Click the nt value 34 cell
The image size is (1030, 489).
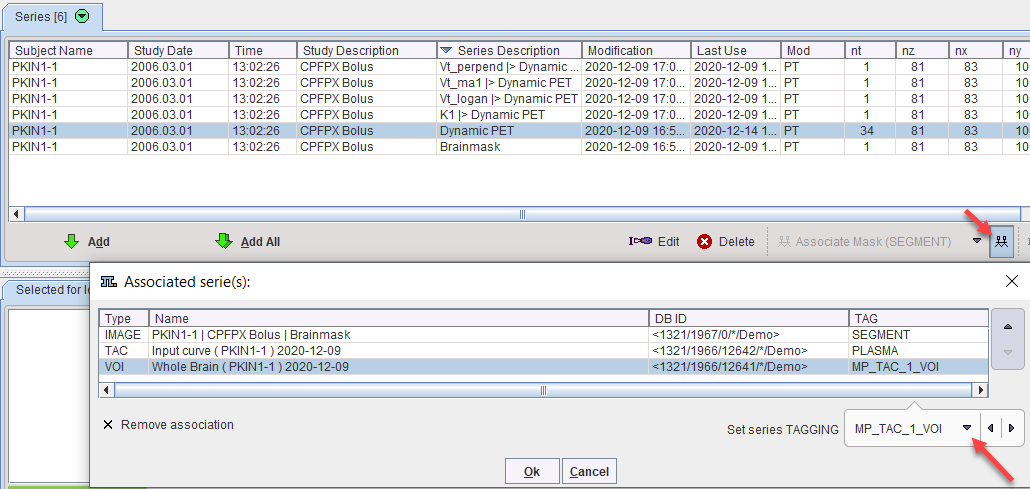pyautogui.click(x=870, y=131)
